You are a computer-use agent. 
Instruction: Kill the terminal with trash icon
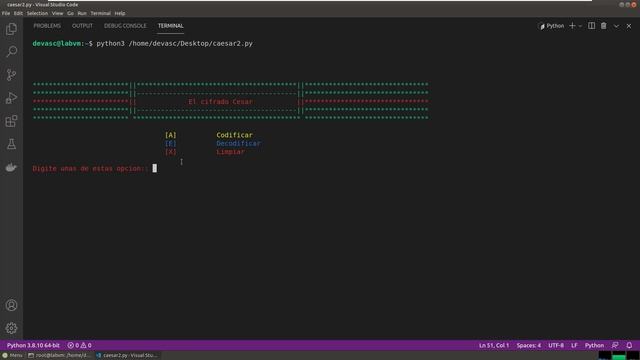pos(604,26)
